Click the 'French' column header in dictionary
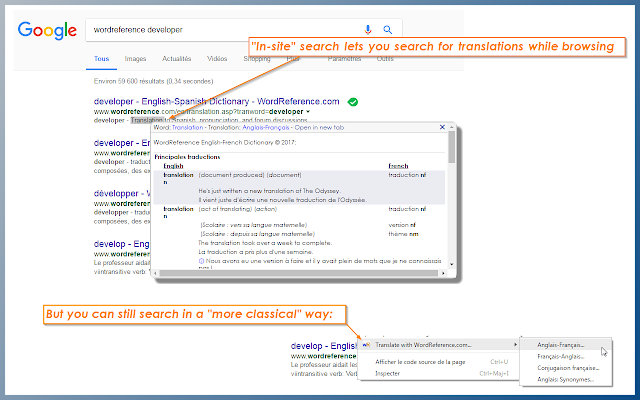Viewport: 640px width, 400px height. pyautogui.click(x=398, y=166)
